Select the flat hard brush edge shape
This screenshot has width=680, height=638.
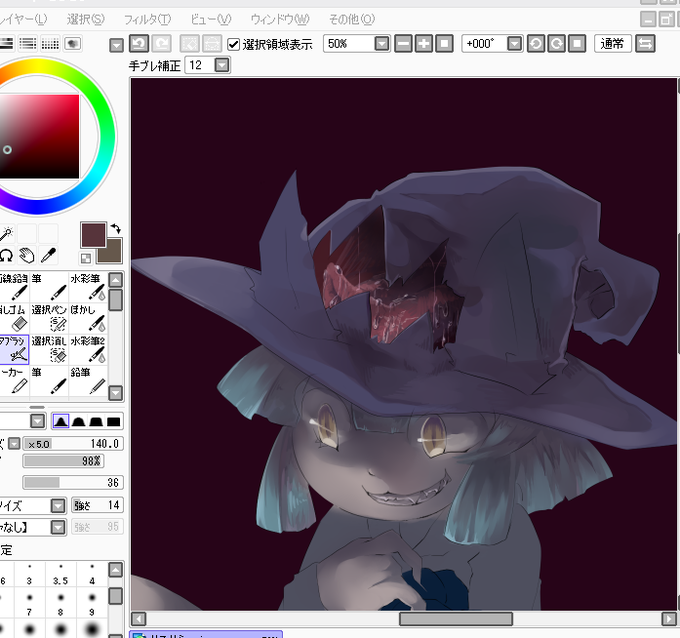pyautogui.click(x=113, y=421)
